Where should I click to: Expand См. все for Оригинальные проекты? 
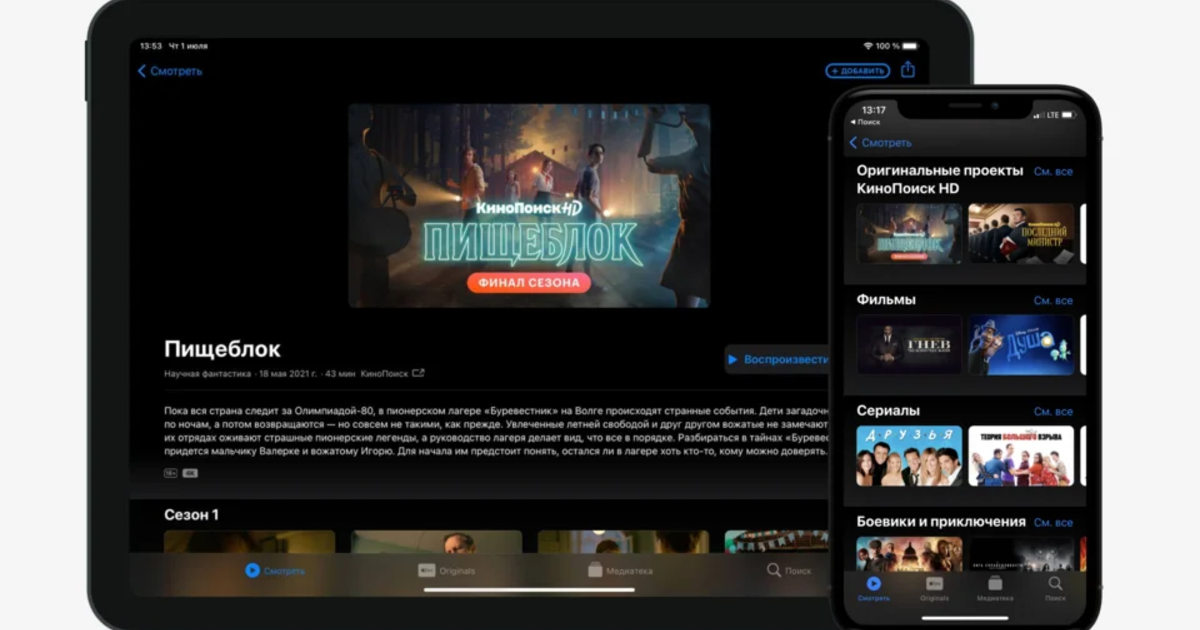[x=1052, y=172]
